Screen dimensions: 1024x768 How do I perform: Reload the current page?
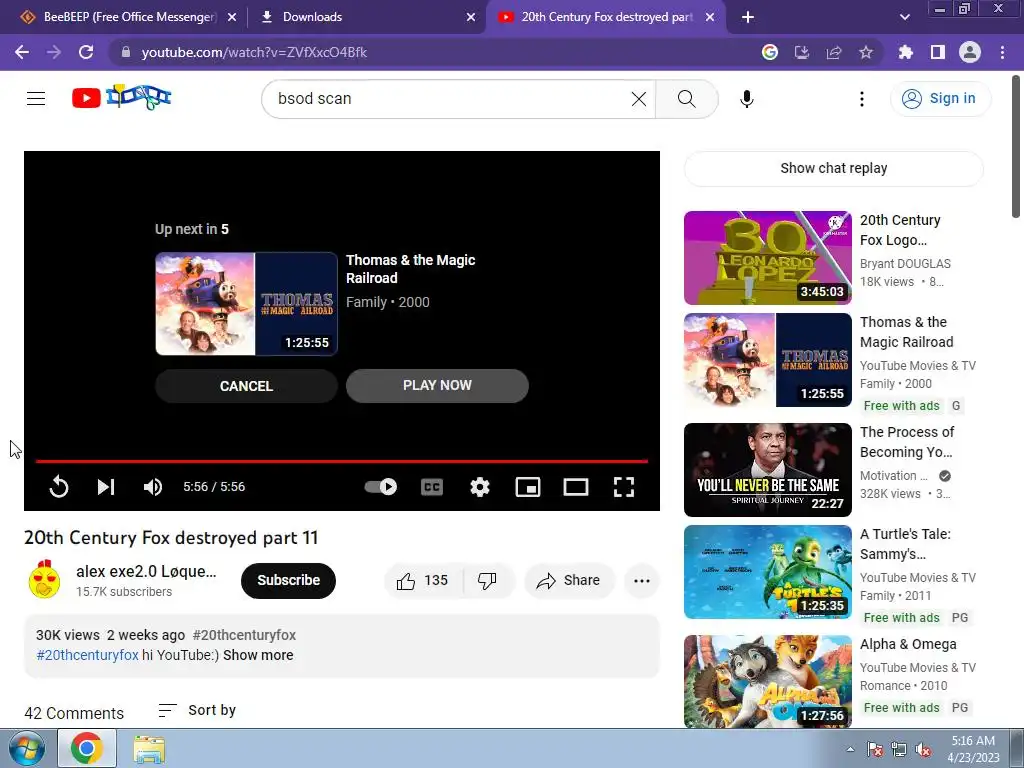pos(86,52)
